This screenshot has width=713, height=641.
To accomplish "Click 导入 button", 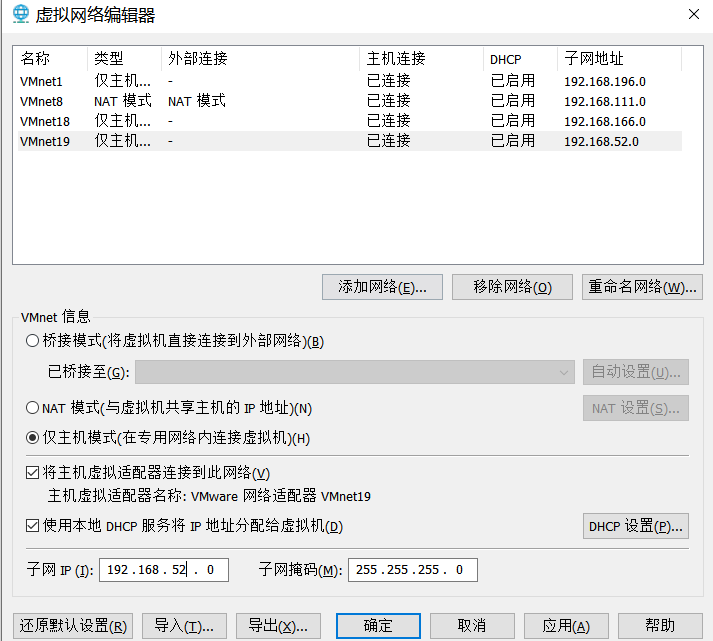I will [x=184, y=626].
